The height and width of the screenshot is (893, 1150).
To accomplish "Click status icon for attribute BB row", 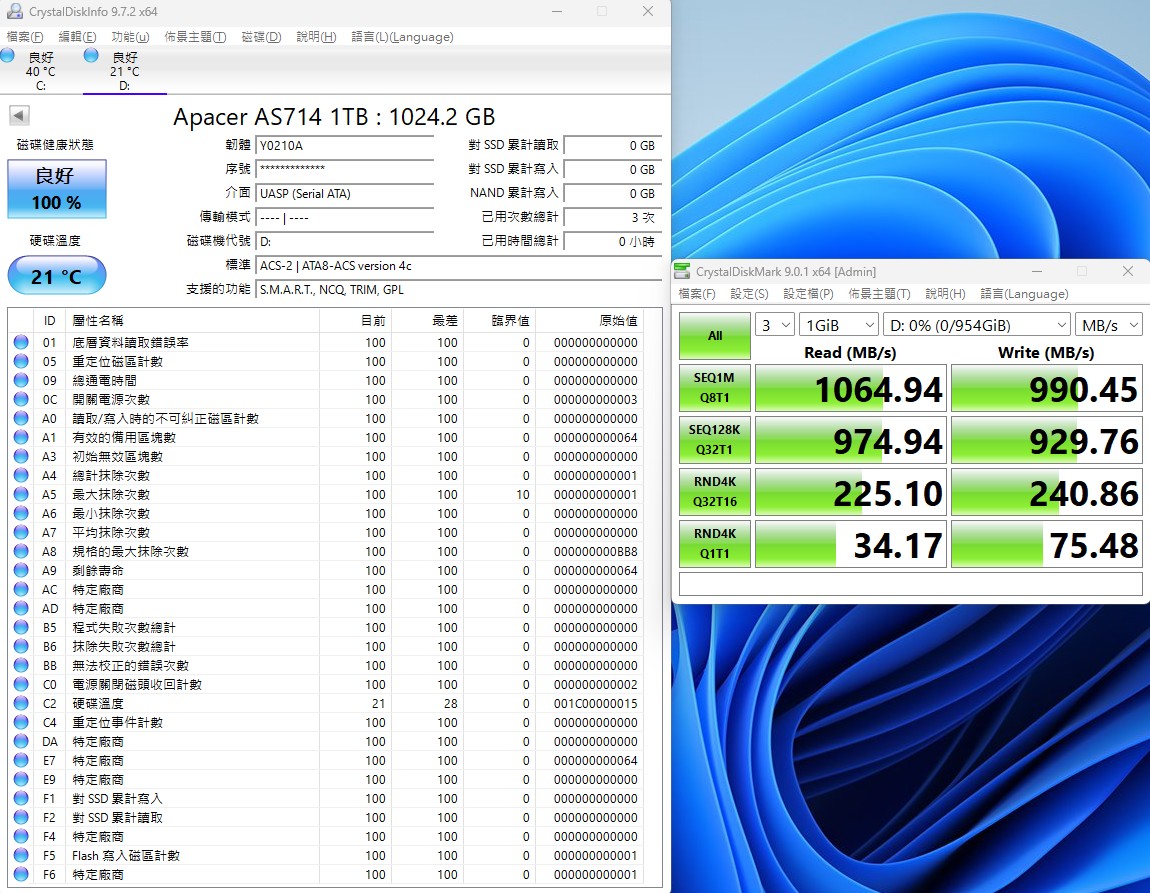I will pyautogui.click(x=21, y=665).
